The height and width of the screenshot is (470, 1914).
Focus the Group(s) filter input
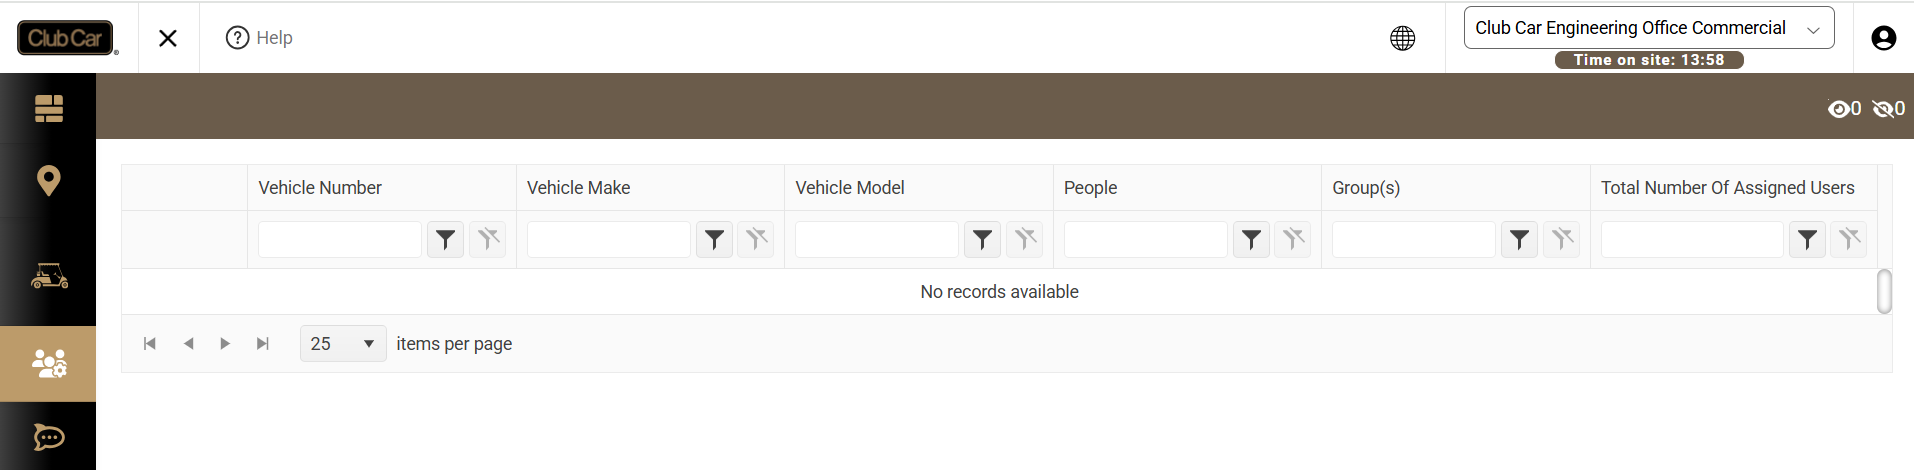tap(1414, 240)
